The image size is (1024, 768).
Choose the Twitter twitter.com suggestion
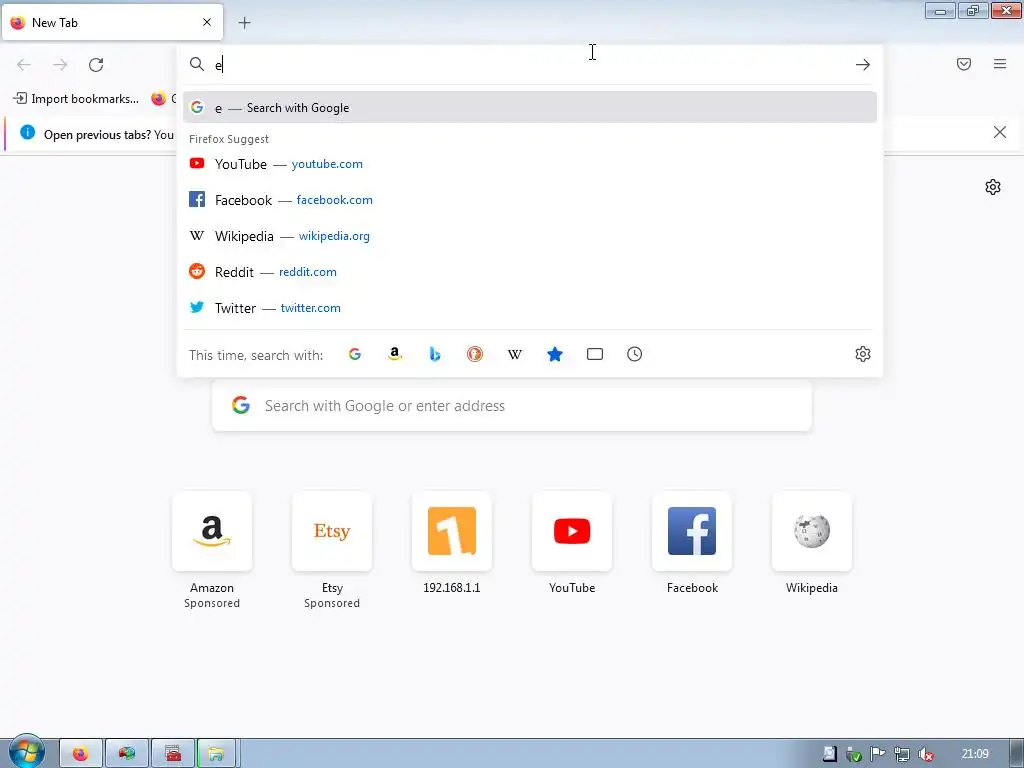[x=530, y=308]
